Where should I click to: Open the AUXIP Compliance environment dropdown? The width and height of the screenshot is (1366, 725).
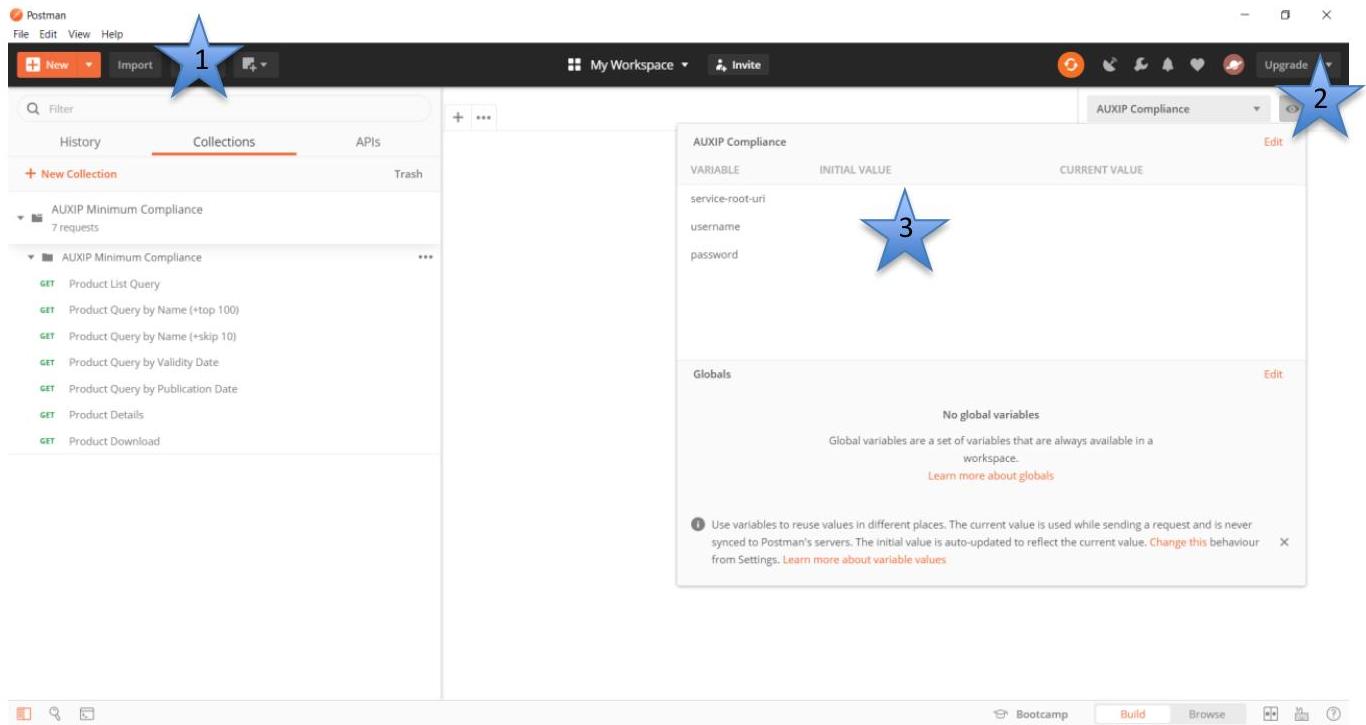(x=1177, y=109)
